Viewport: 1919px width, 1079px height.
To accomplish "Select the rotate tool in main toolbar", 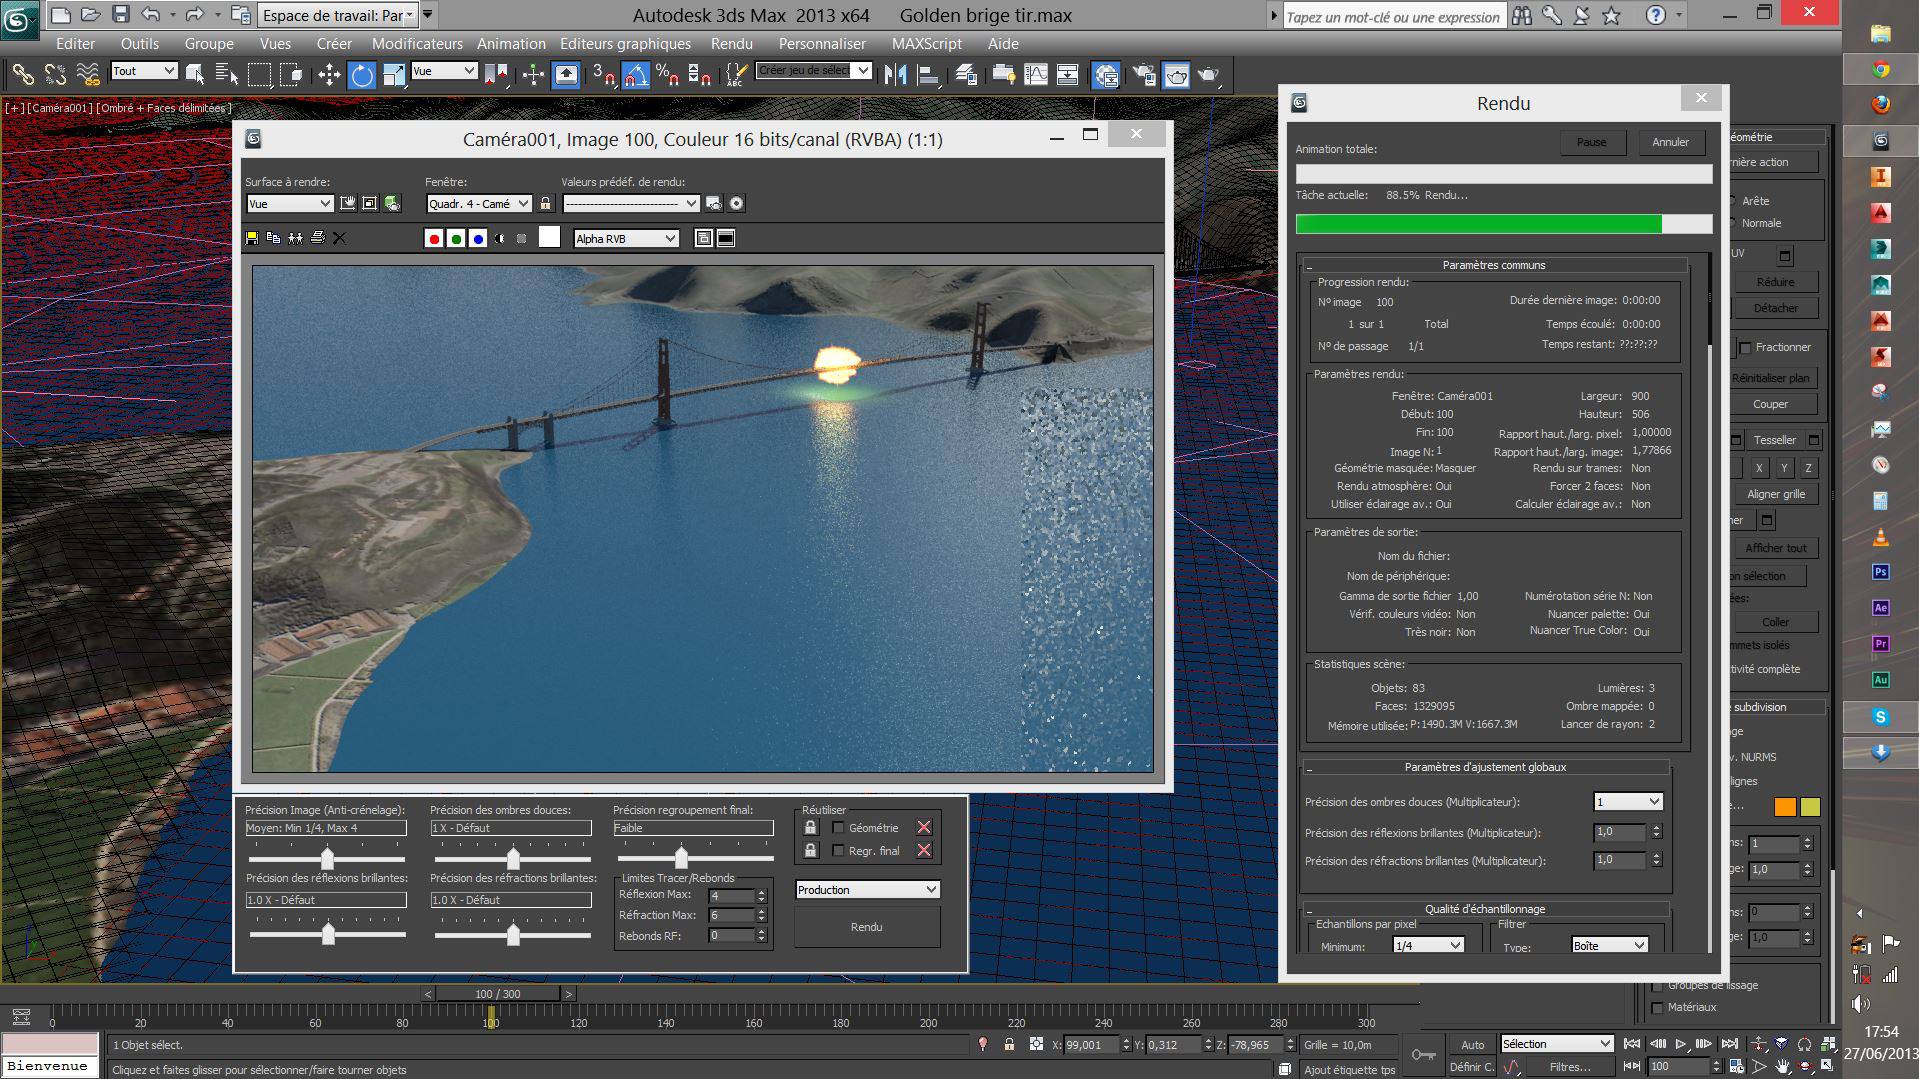I will pos(362,75).
